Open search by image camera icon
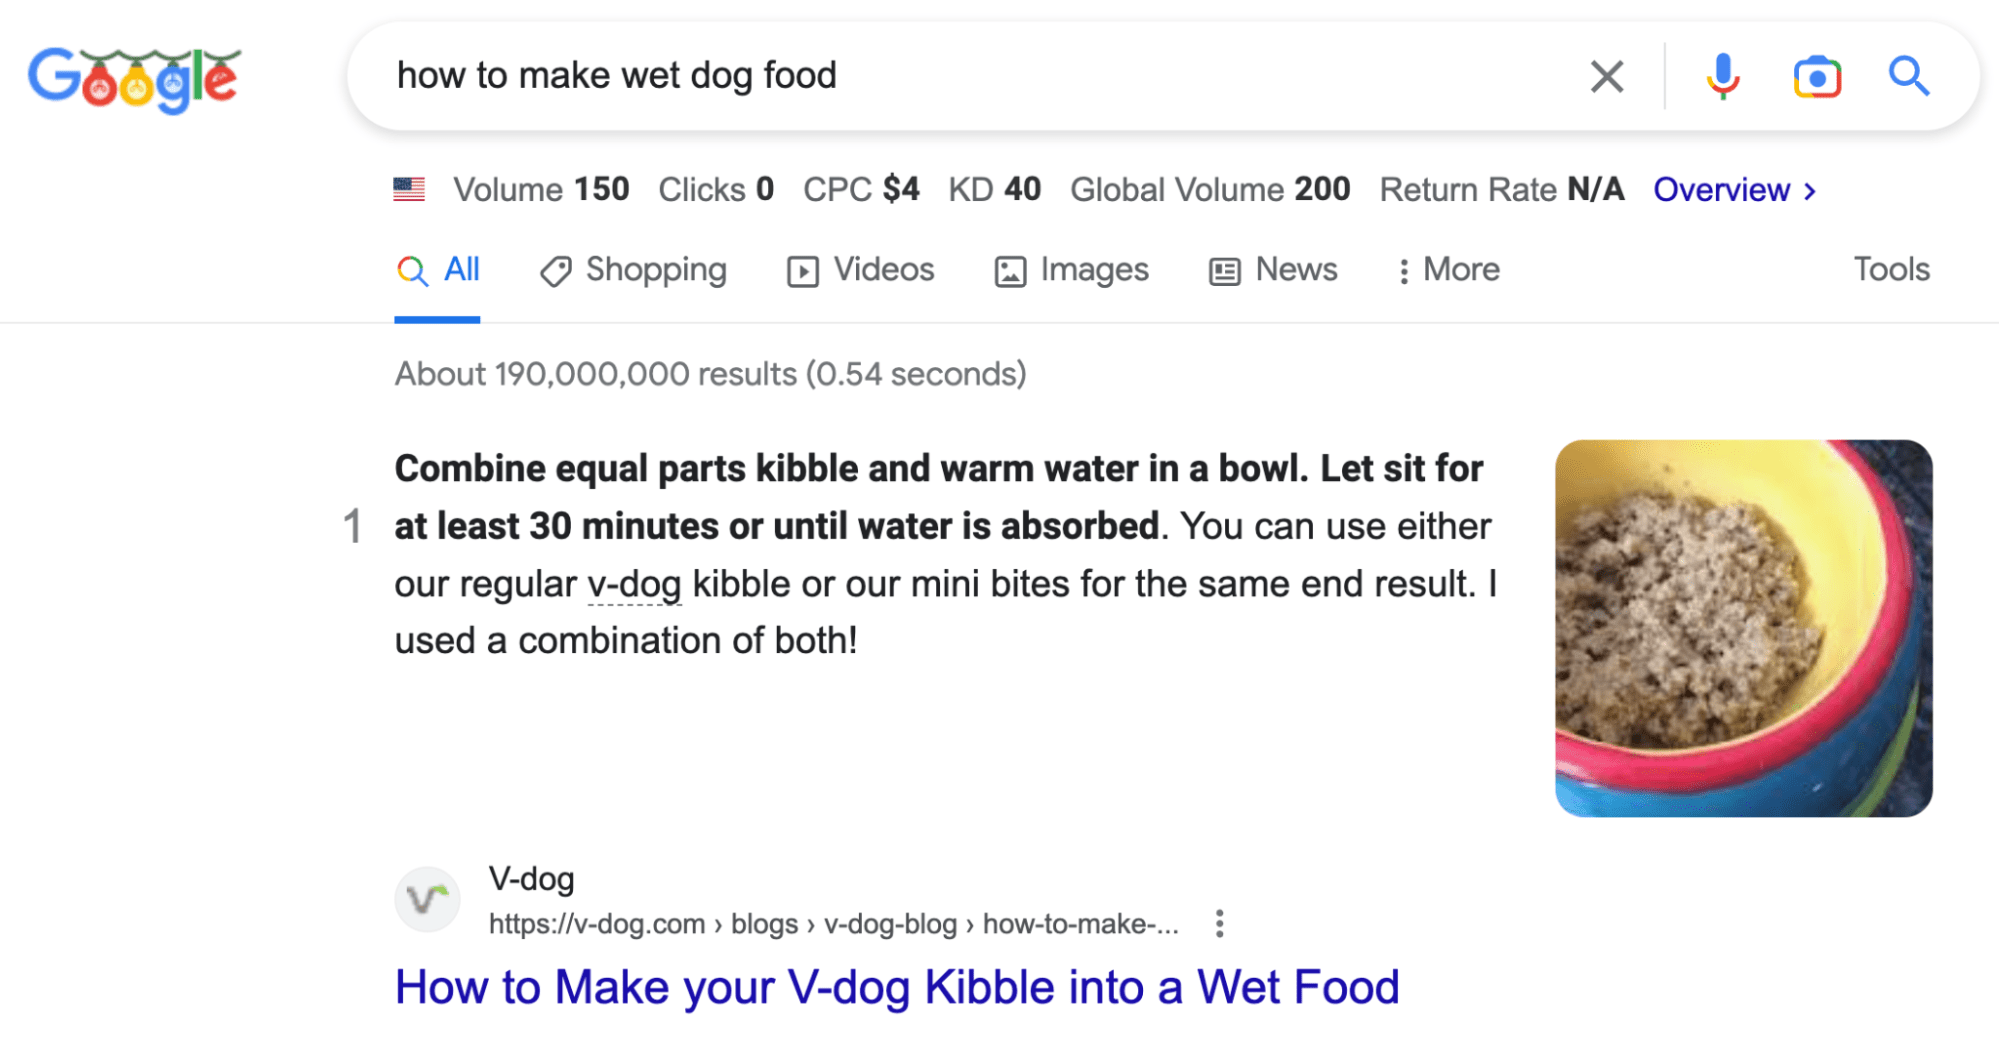 (x=1816, y=75)
